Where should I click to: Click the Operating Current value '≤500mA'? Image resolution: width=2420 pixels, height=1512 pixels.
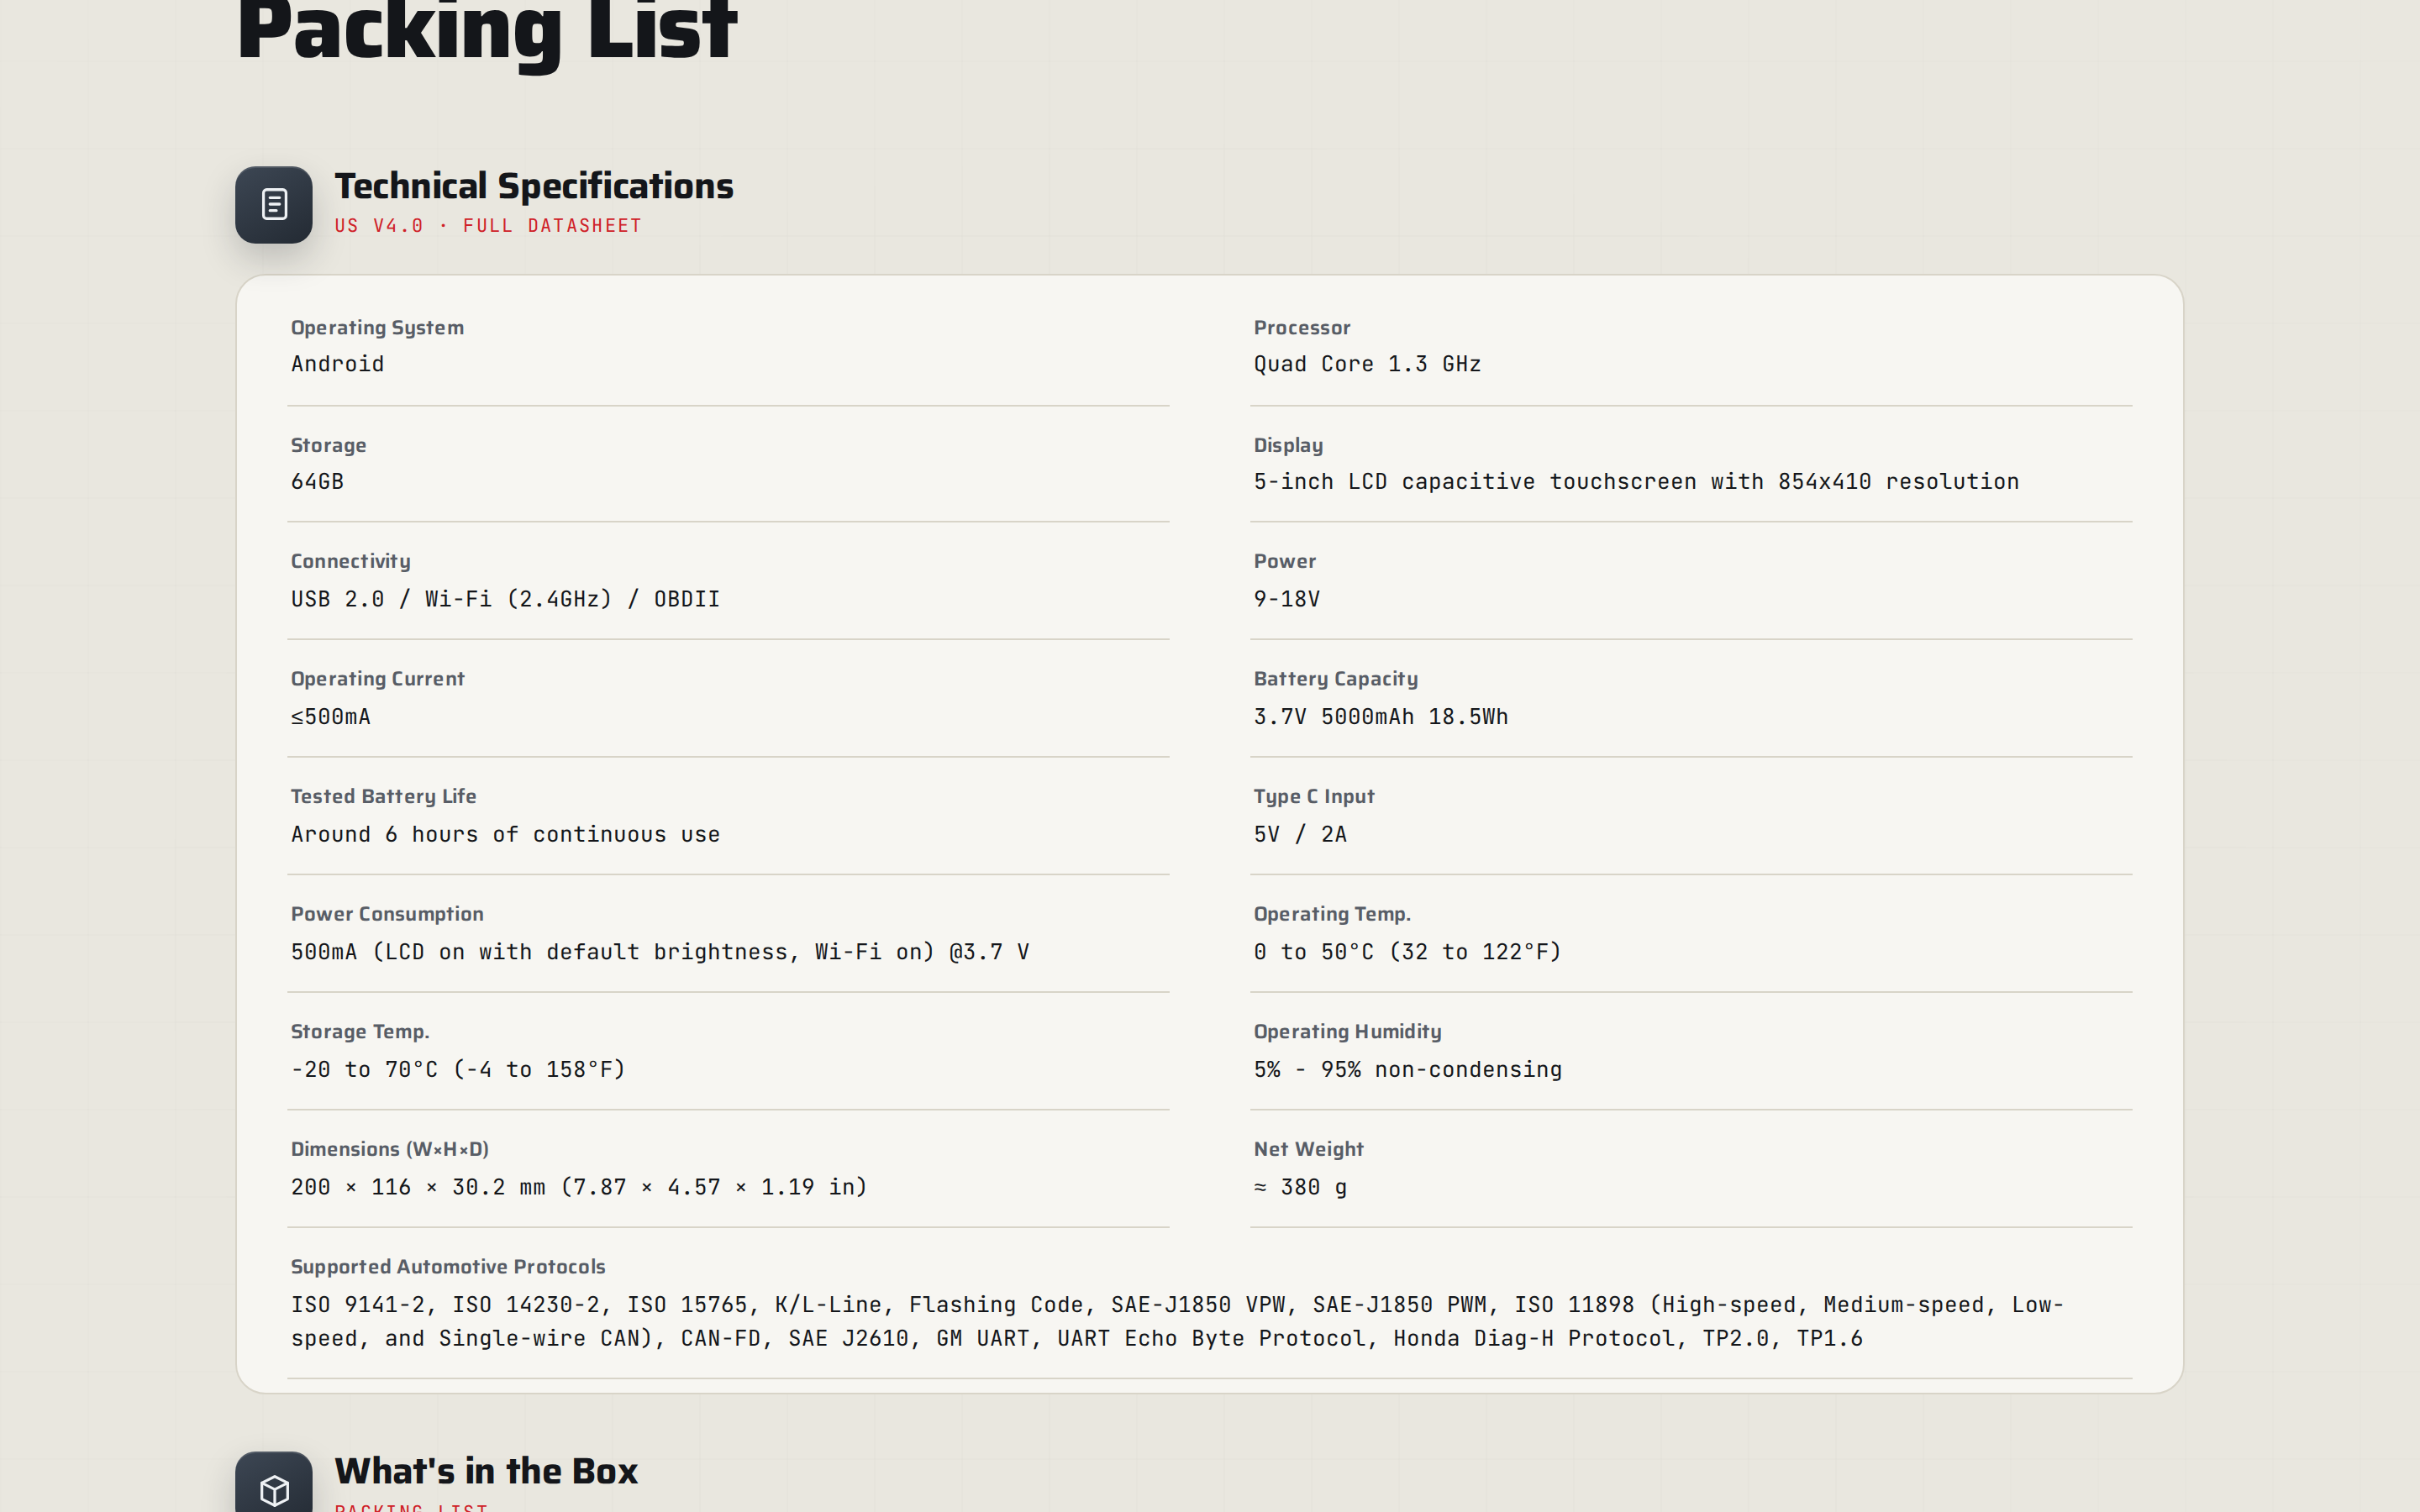point(331,717)
